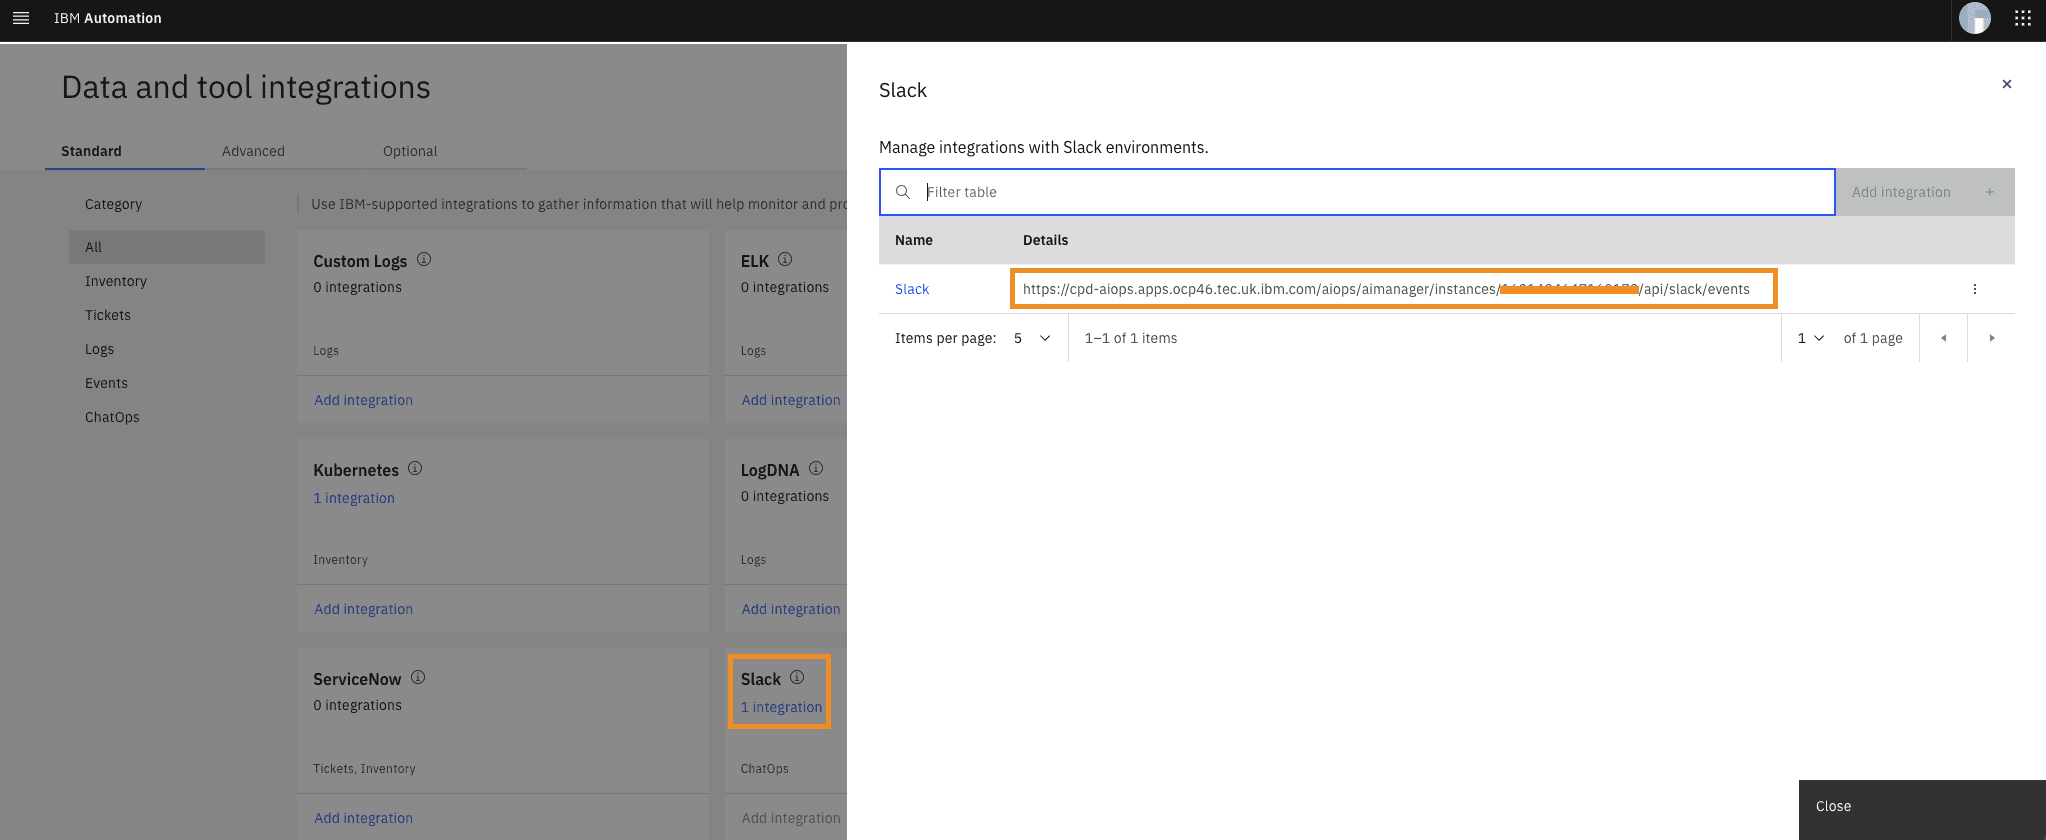Show info for Custom Logs
The height and width of the screenshot is (840, 2046).
click(x=424, y=259)
